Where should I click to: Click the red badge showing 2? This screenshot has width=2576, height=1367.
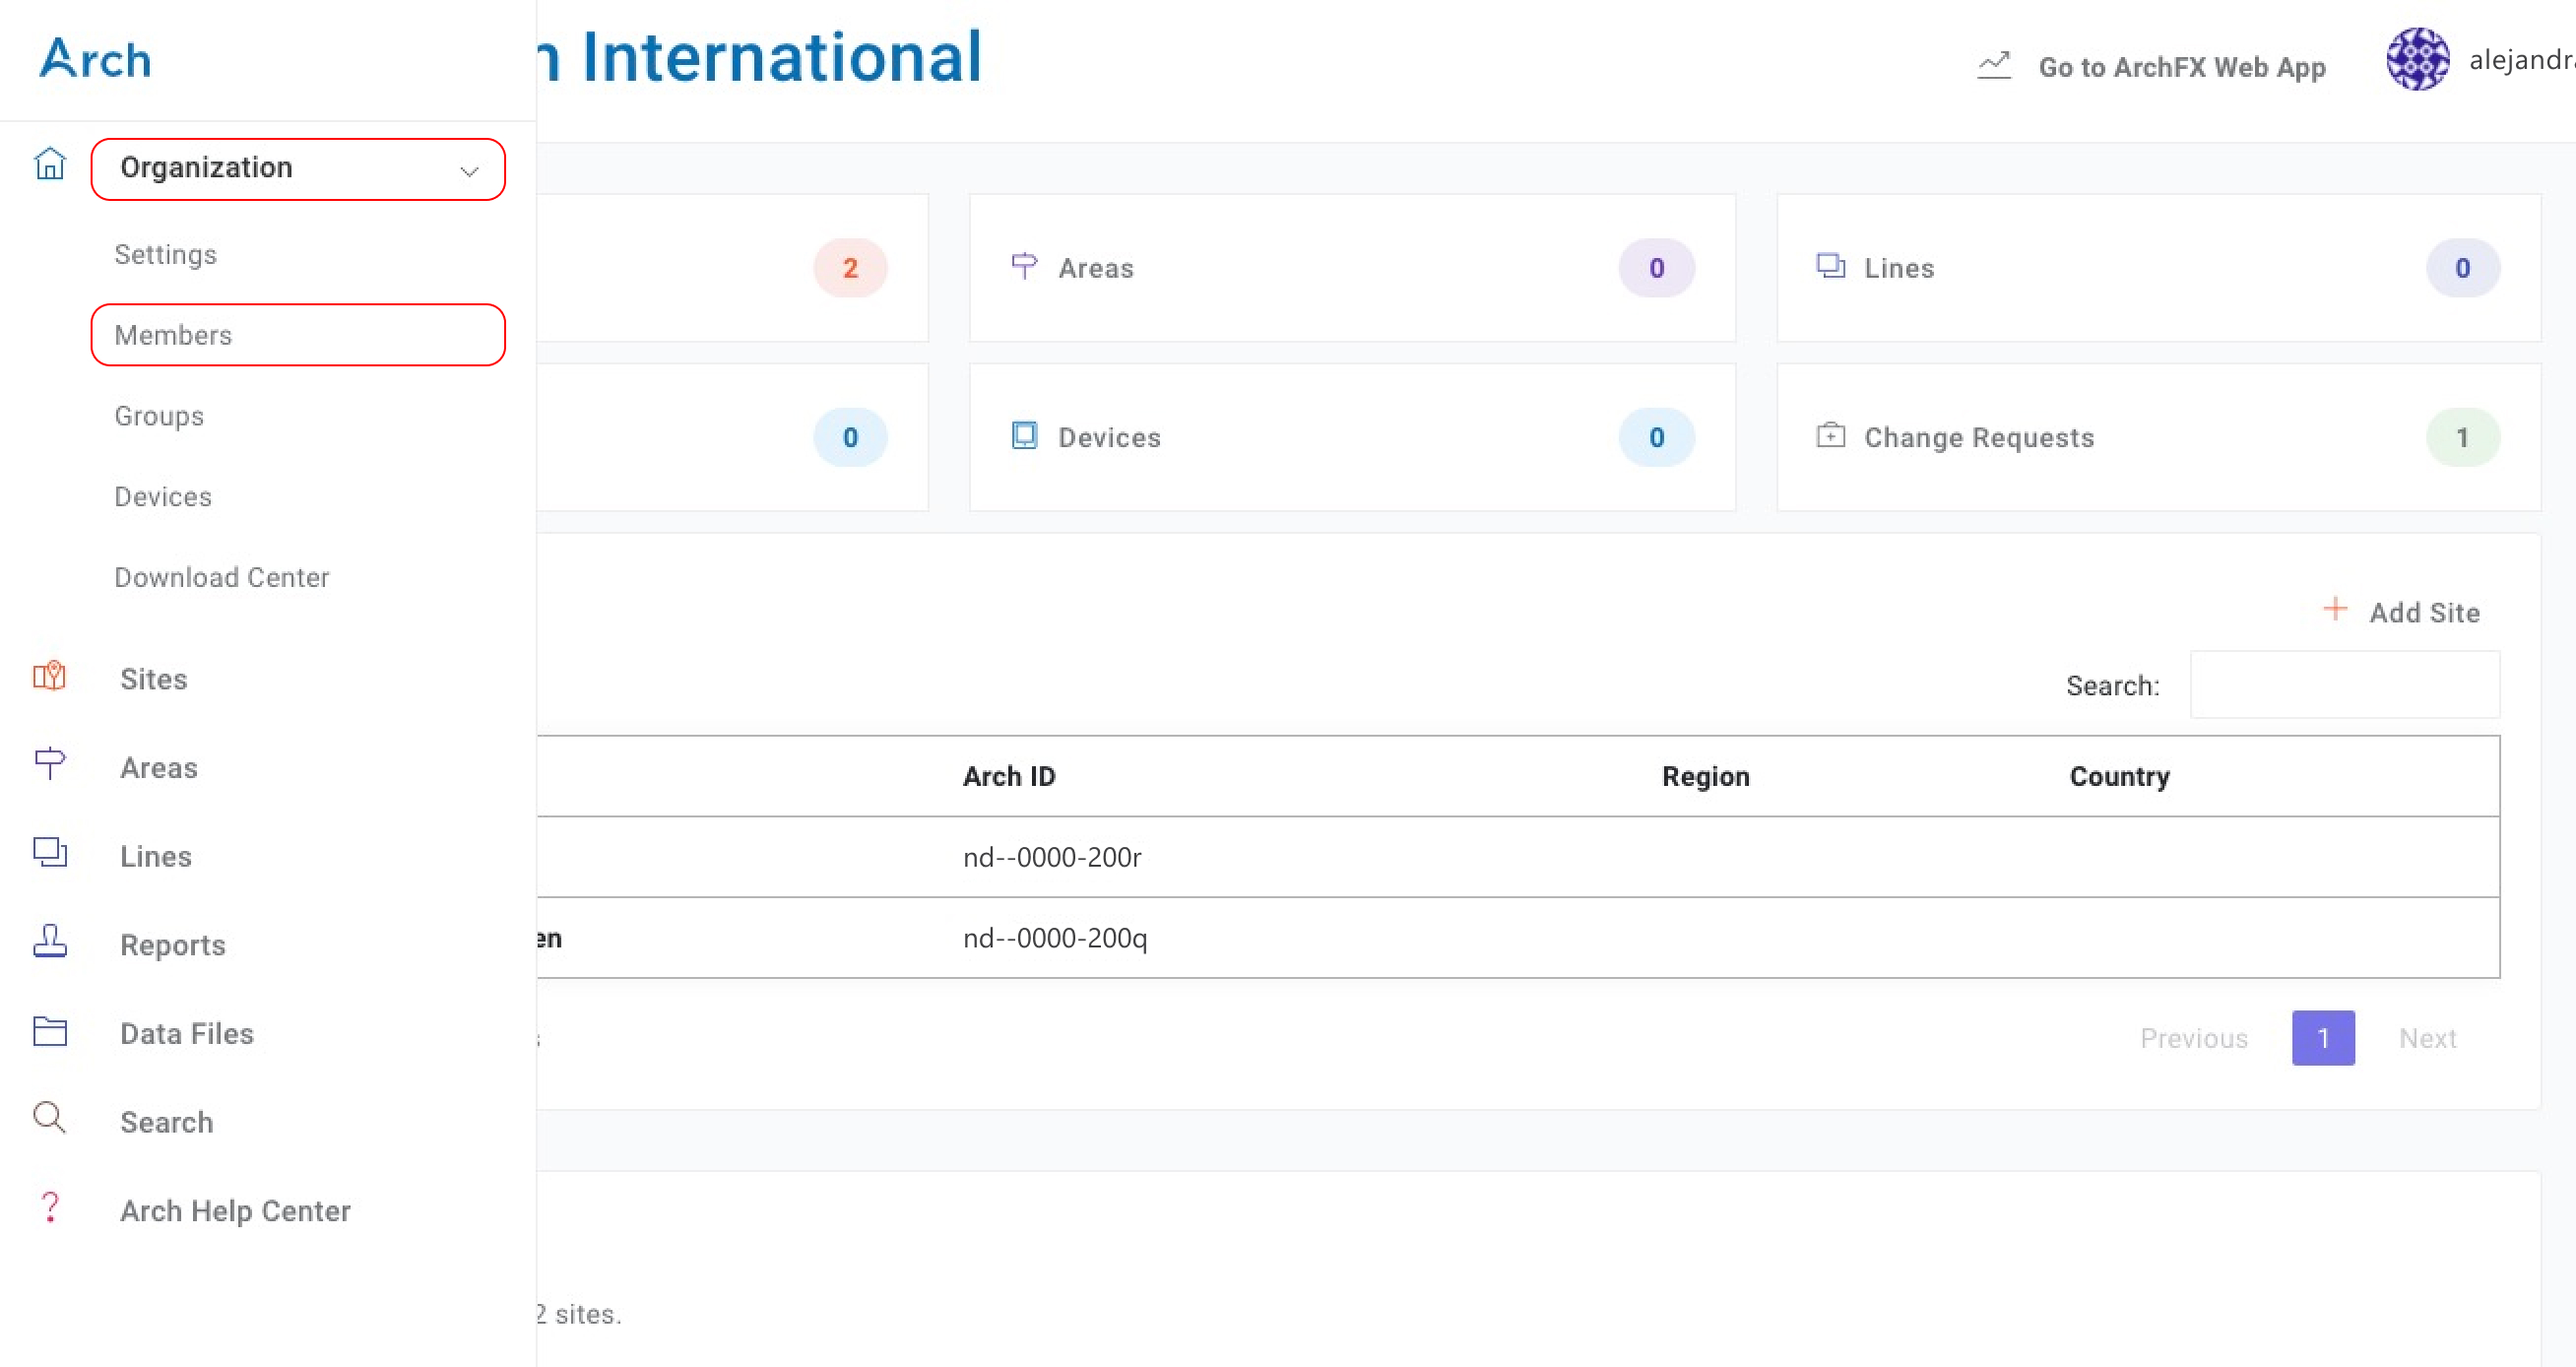[x=850, y=268]
